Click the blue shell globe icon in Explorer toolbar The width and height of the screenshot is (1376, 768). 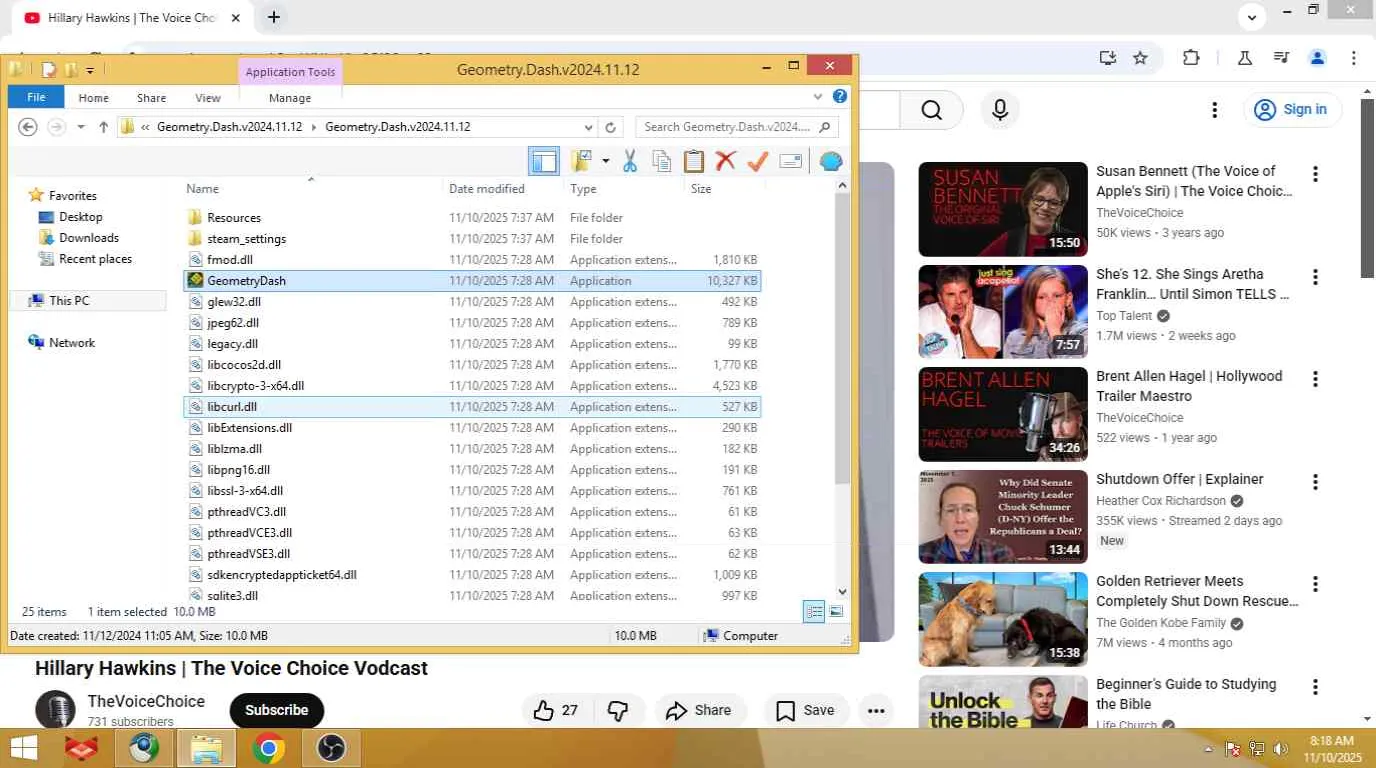point(831,161)
